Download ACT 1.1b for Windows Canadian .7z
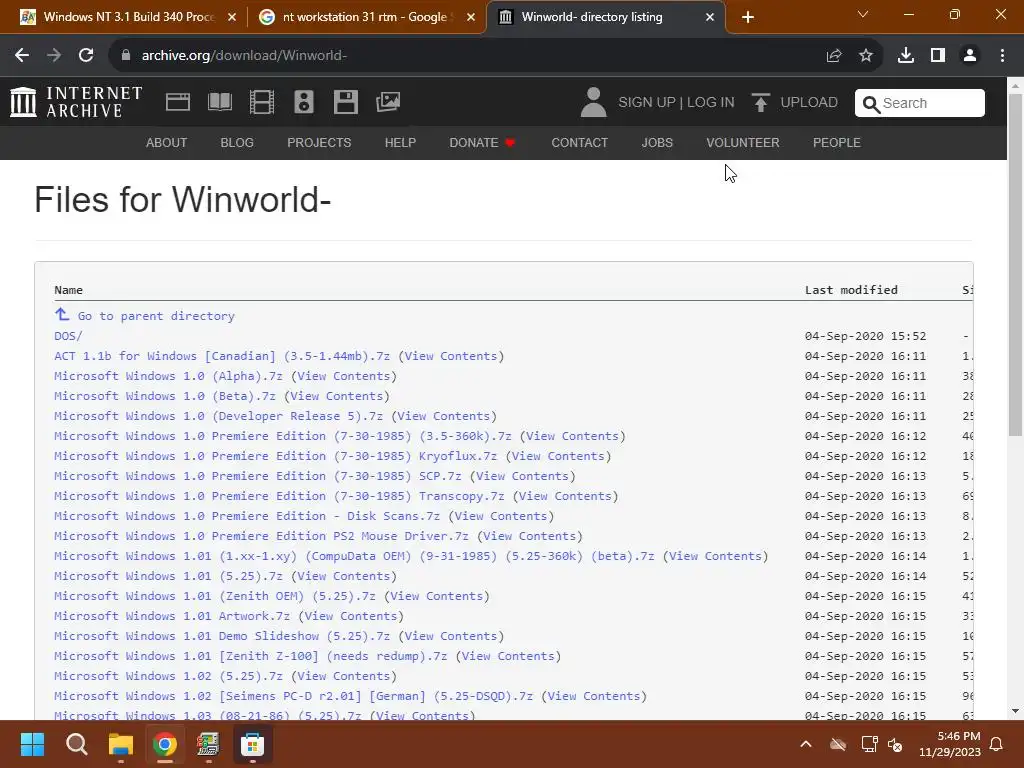1024x768 pixels. [x=222, y=356]
